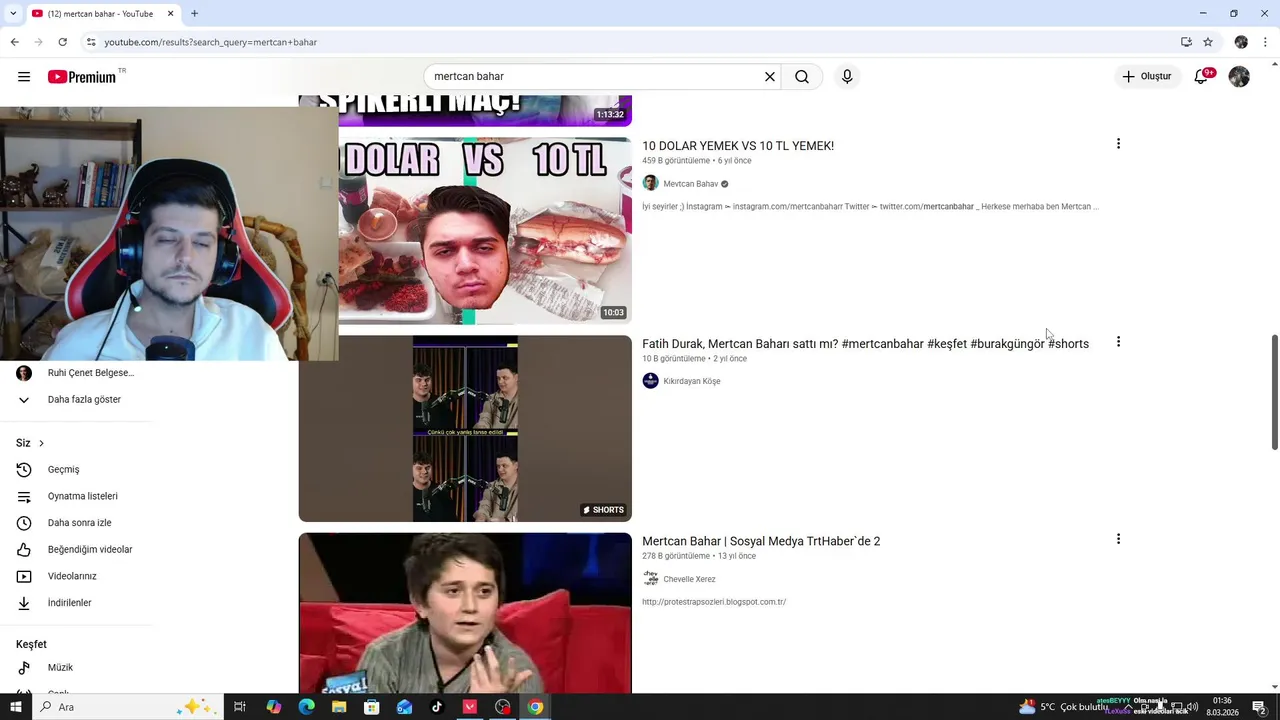Visit the Chevelle Xerez channel link
Image resolution: width=1280 pixels, height=720 pixels.
click(689, 579)
